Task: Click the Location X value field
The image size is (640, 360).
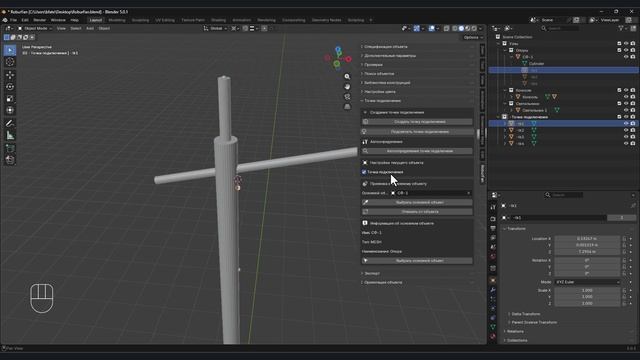Action: 587,238
